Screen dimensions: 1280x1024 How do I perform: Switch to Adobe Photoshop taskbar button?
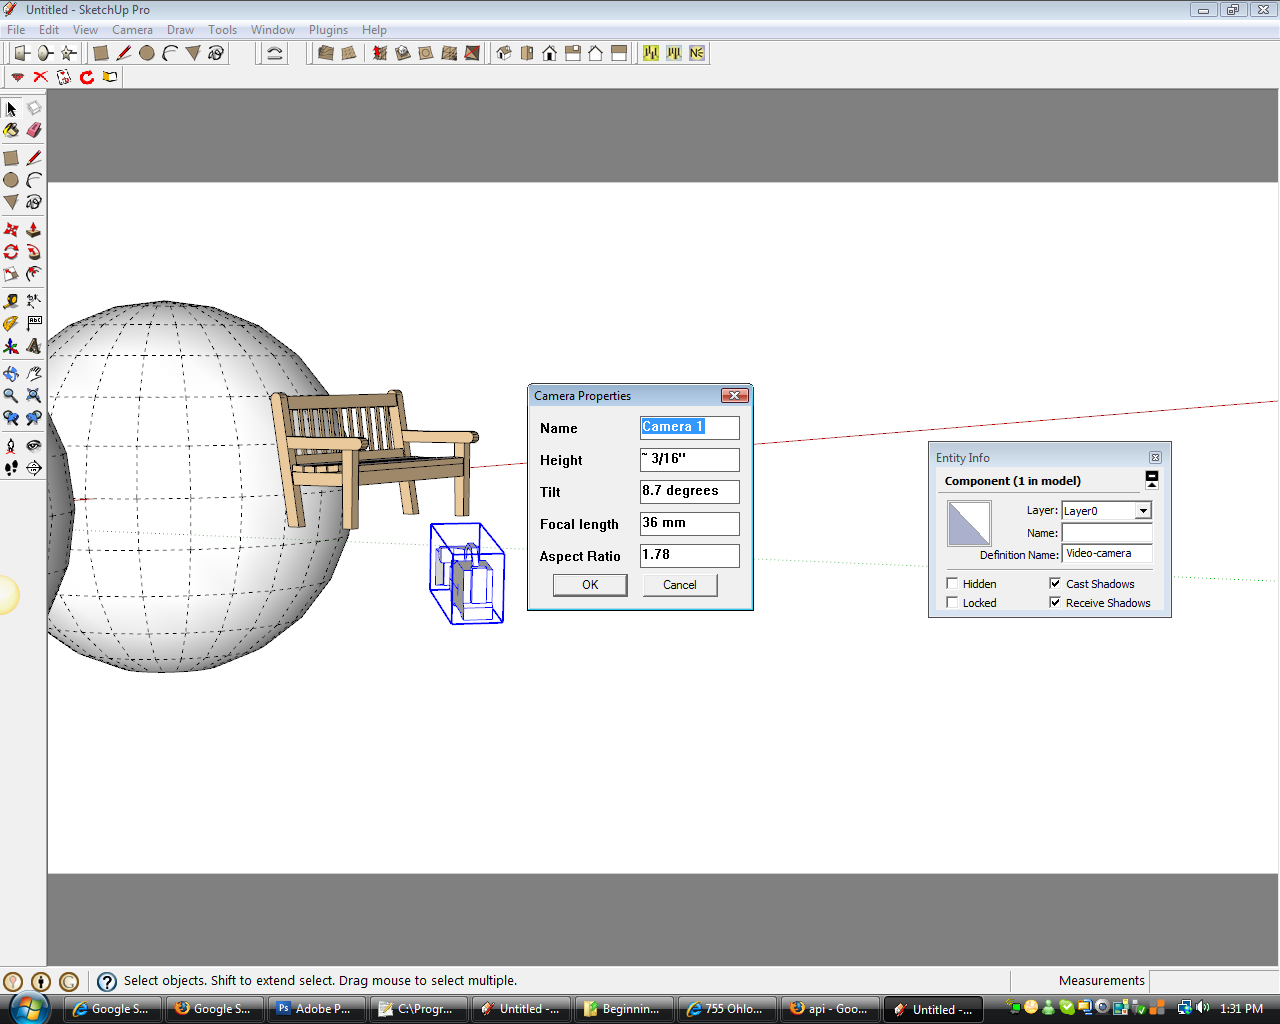pyautogui.click(x=316, y=1009)
